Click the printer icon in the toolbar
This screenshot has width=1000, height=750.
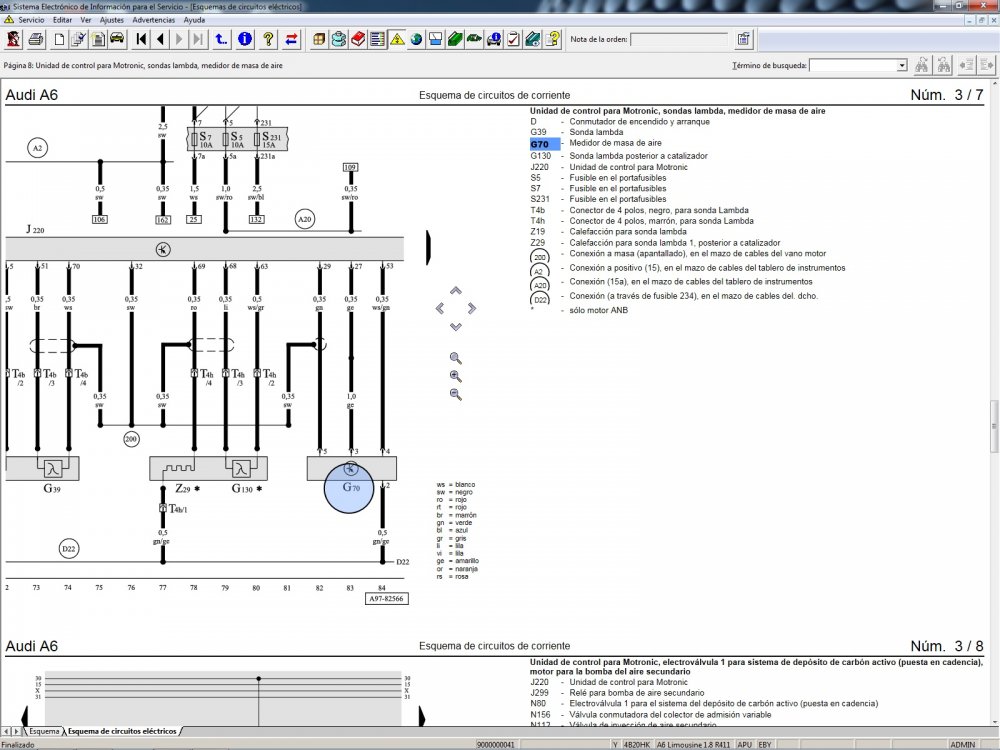[36, 40]
